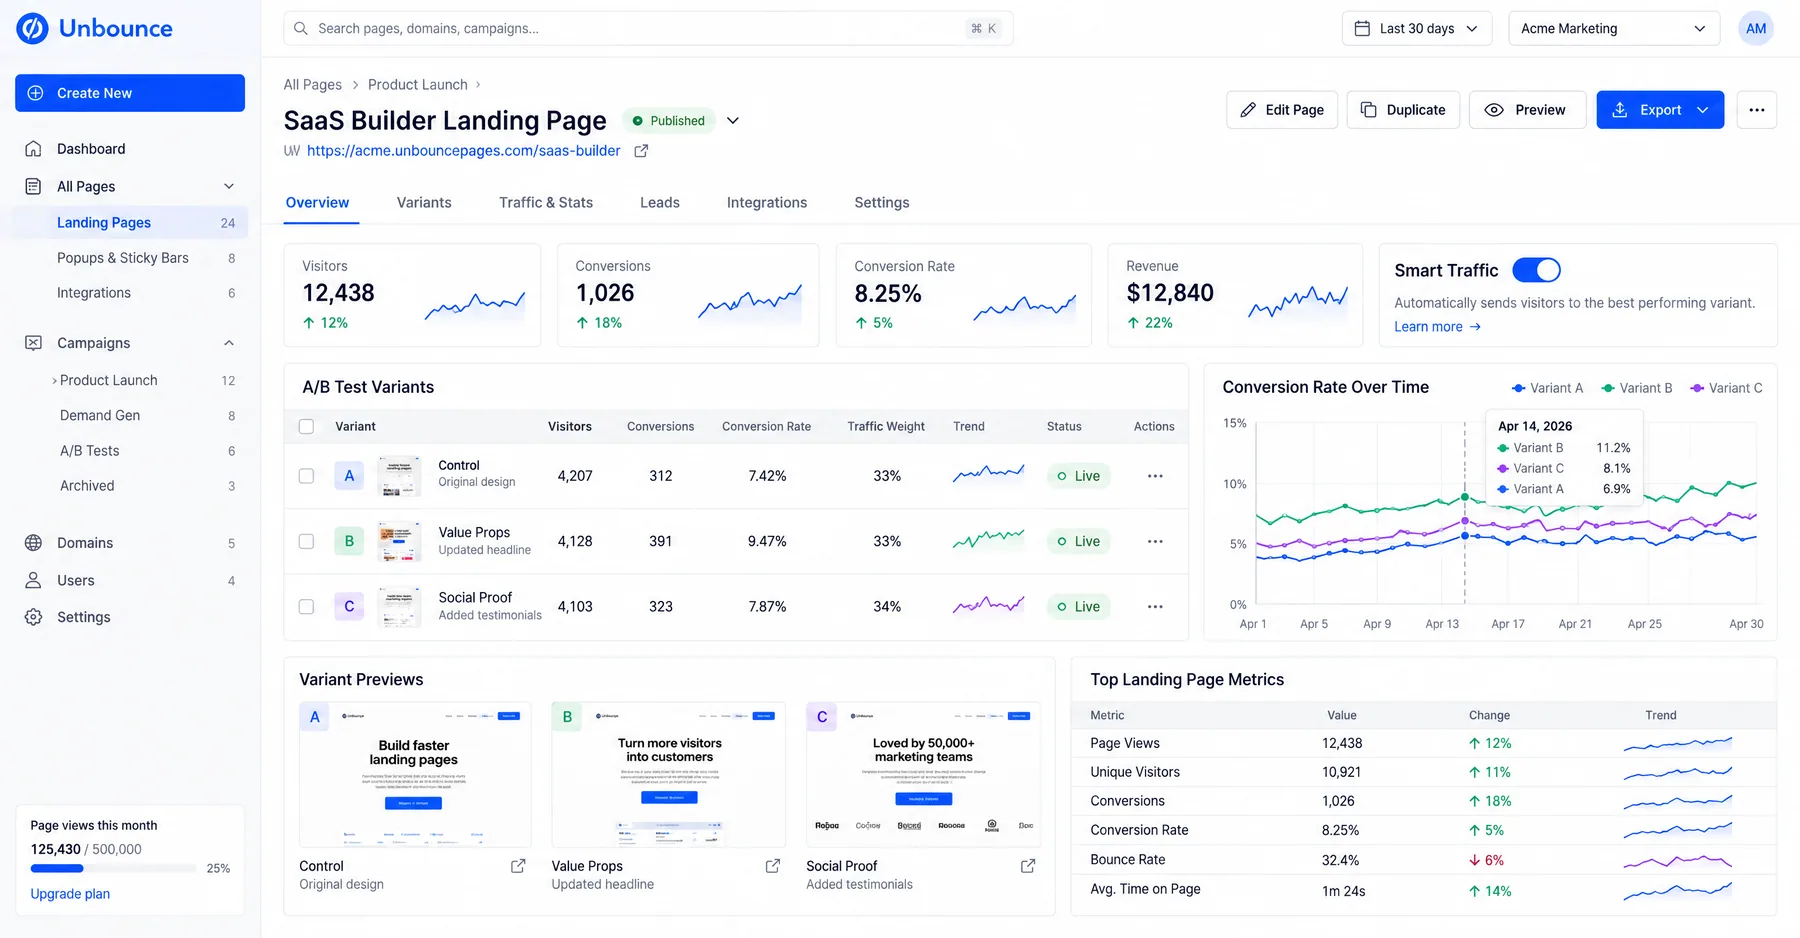Click the Apr 14 marker on conversion chart

point(1465,497)
